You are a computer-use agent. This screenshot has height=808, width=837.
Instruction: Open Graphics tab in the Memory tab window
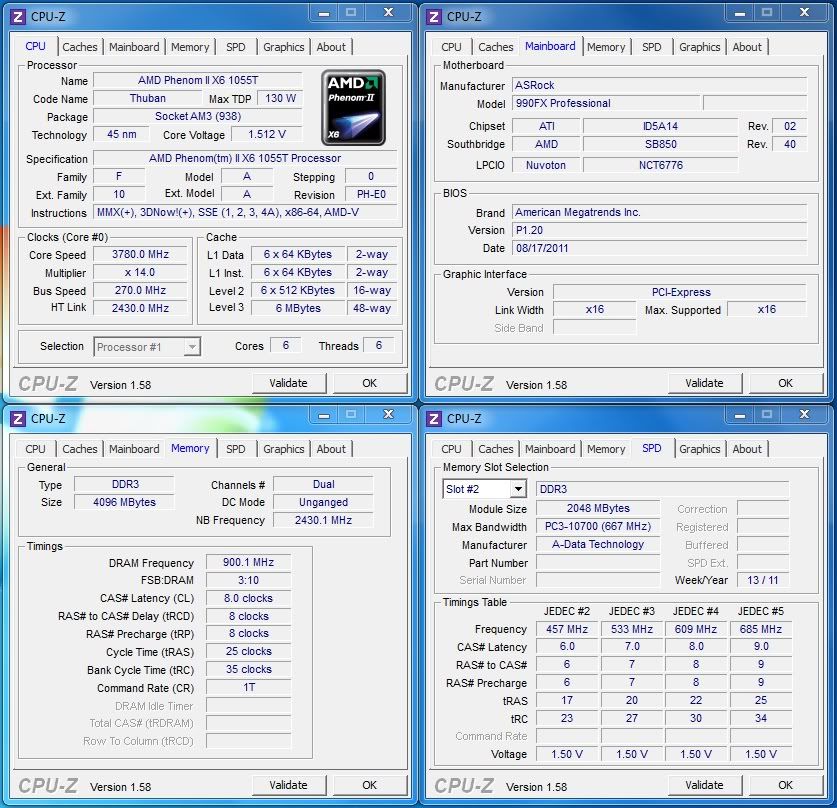click(283, 449)
